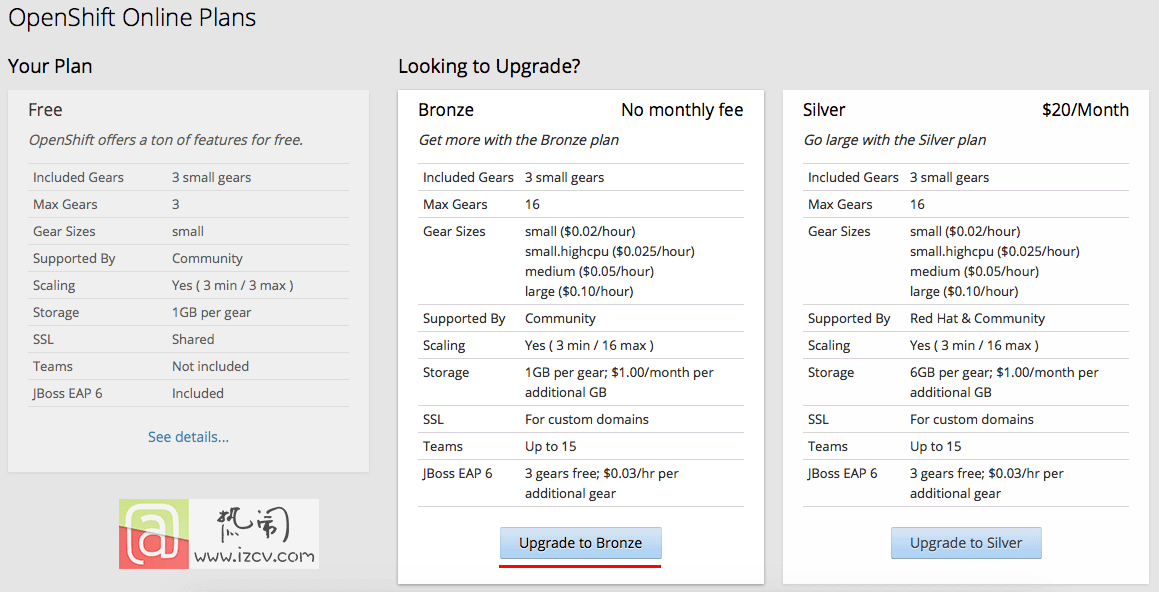Click '3 gears free; $0.03/hr' value in Silver plan
Screen dimensions: 1159x592
[x=987, y=483]
